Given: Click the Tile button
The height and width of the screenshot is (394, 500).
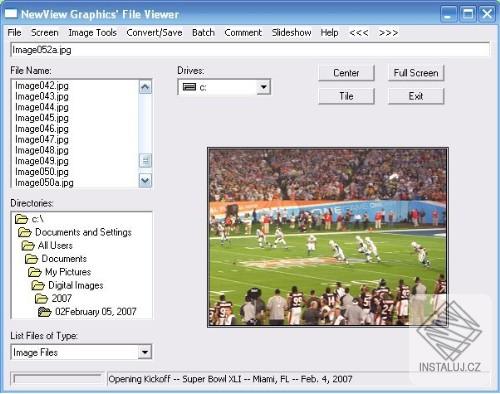Looking at the screenshot, I should tap(346, 96).
